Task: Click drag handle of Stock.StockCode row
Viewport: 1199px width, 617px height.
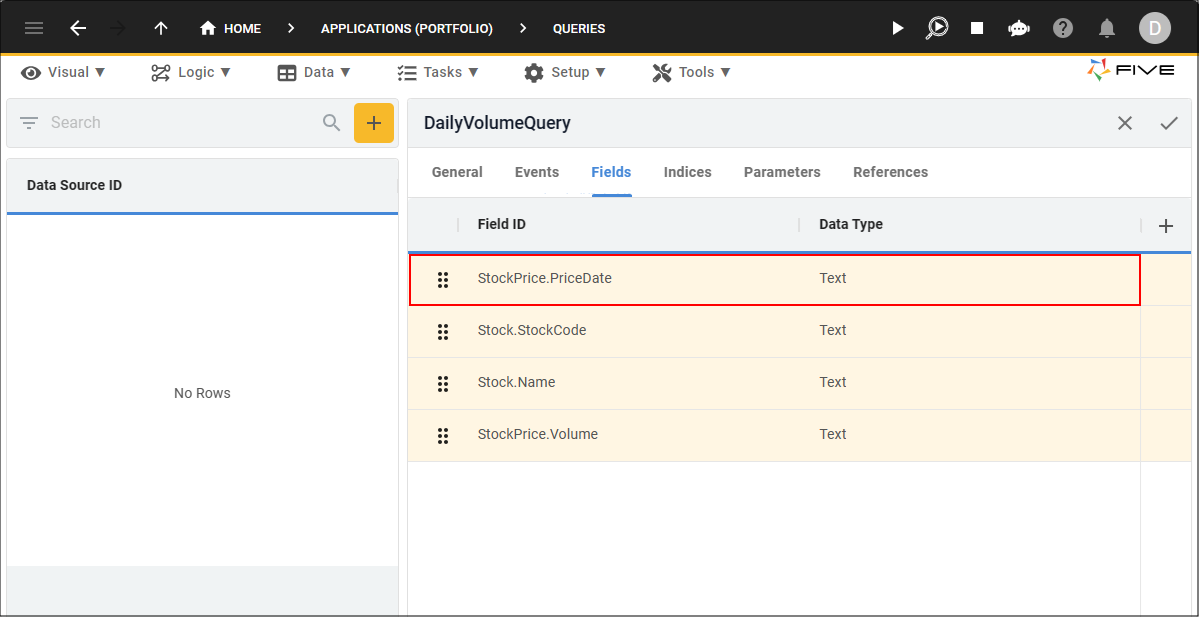Action: (442, 332)
